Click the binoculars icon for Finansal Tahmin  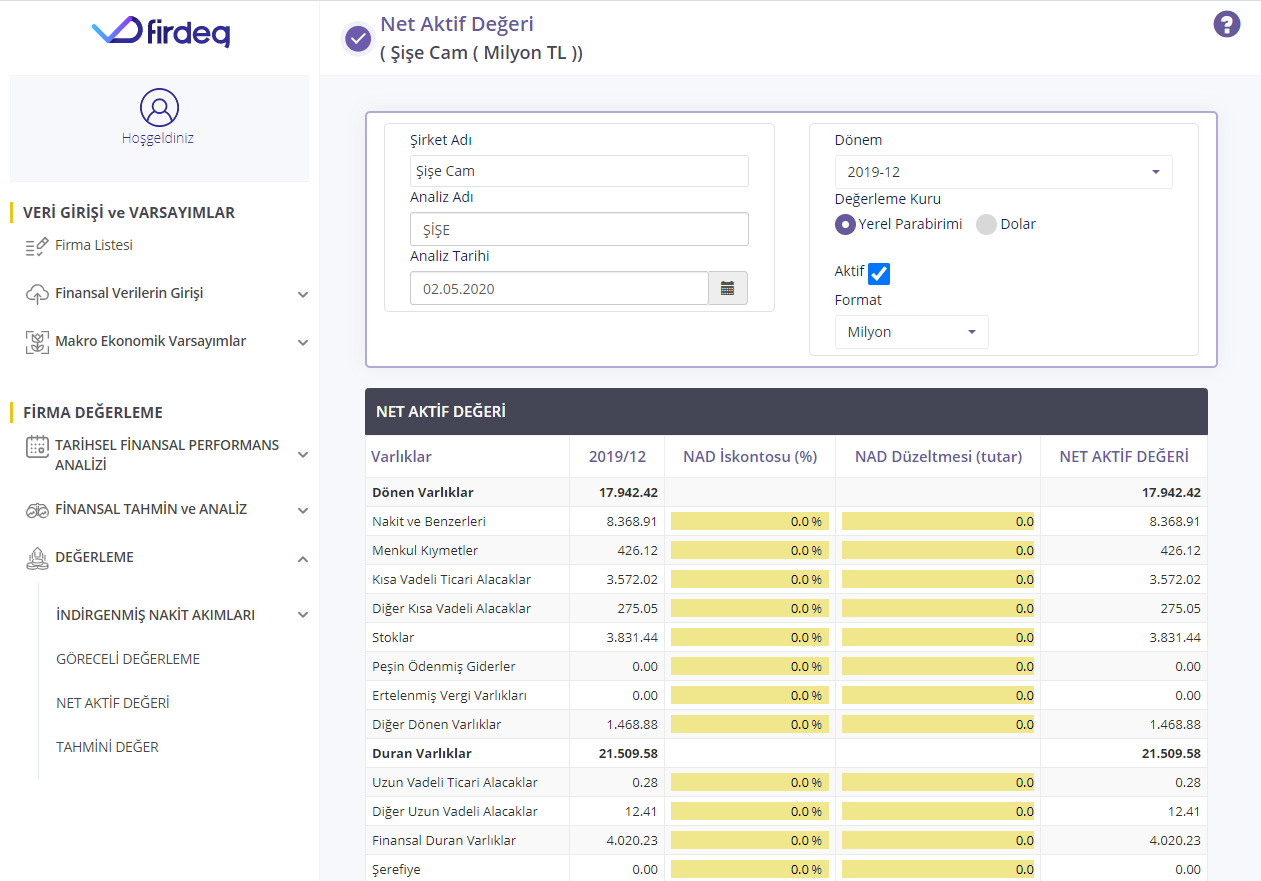point(37,510)
